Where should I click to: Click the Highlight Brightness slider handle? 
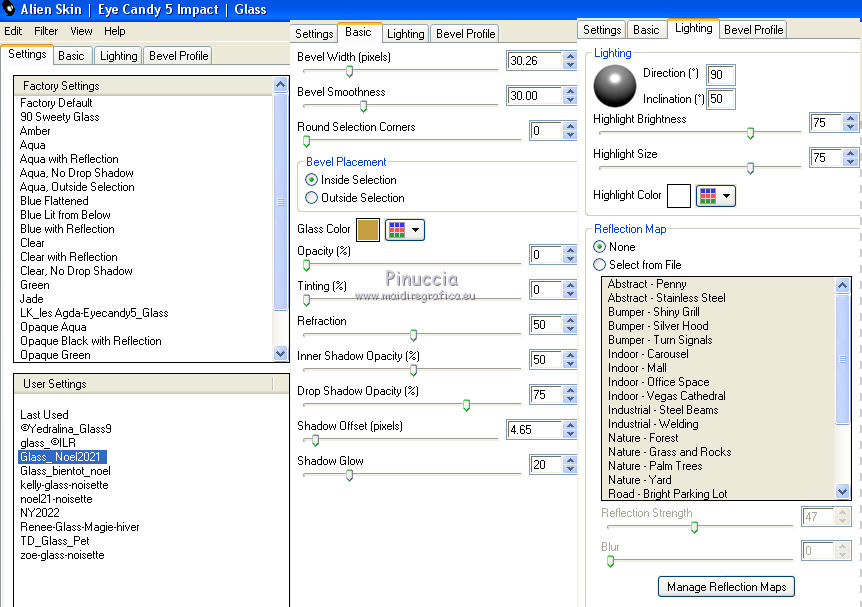tap(750, 133)
